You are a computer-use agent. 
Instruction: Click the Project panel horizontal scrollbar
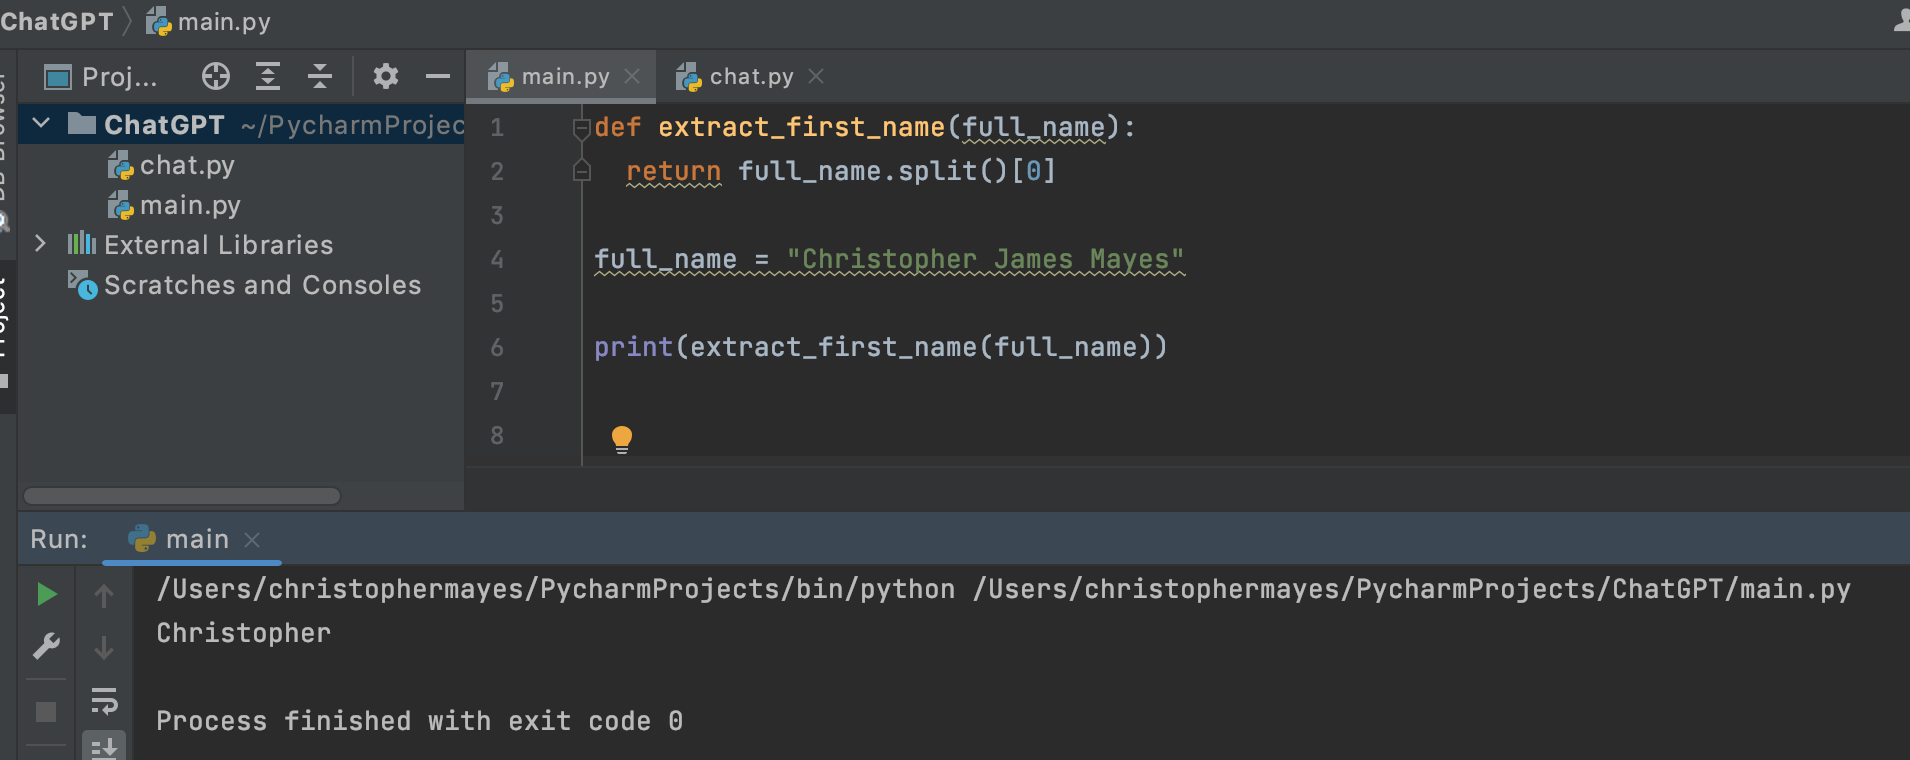point(182,496)
